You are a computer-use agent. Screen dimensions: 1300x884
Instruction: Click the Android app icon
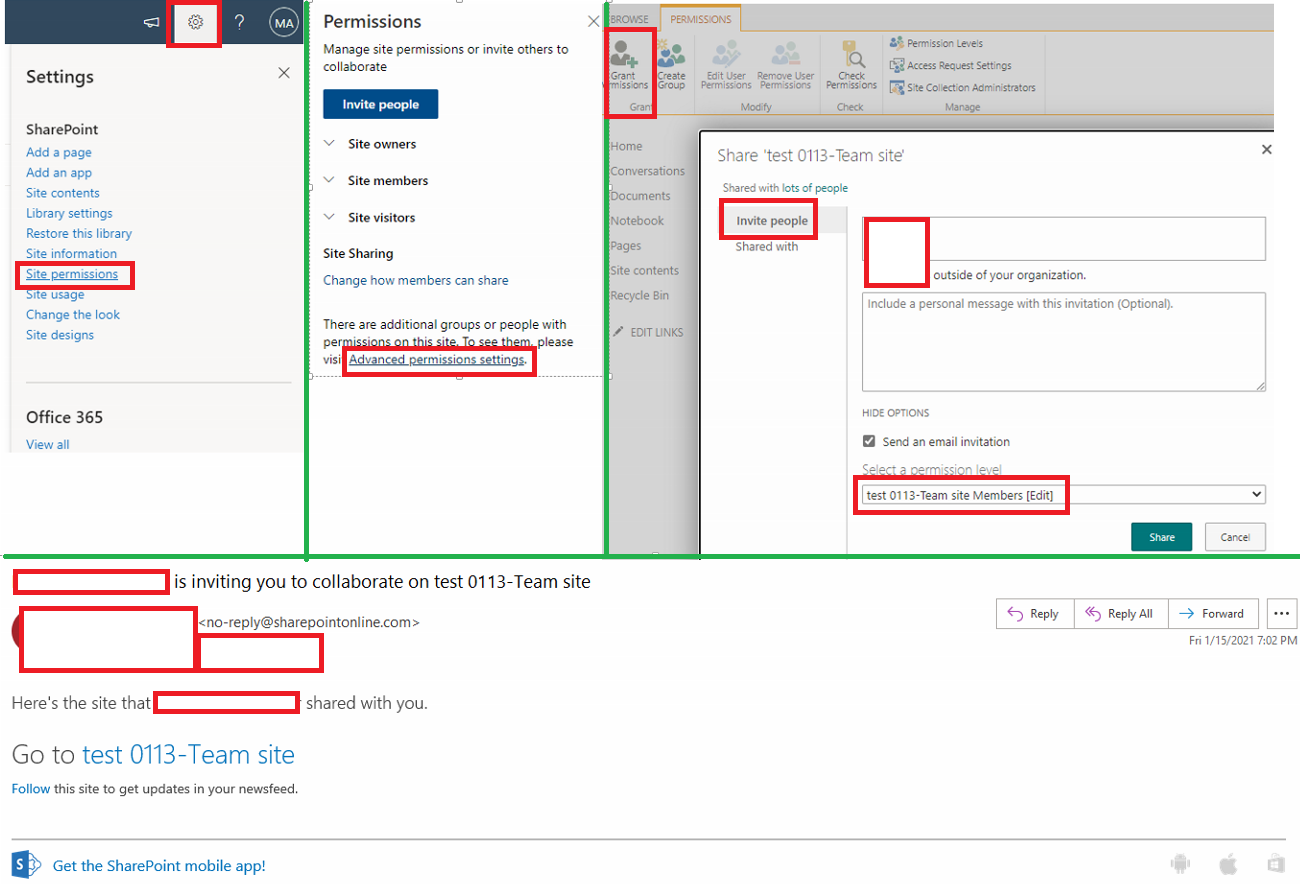coord(1181,864)
